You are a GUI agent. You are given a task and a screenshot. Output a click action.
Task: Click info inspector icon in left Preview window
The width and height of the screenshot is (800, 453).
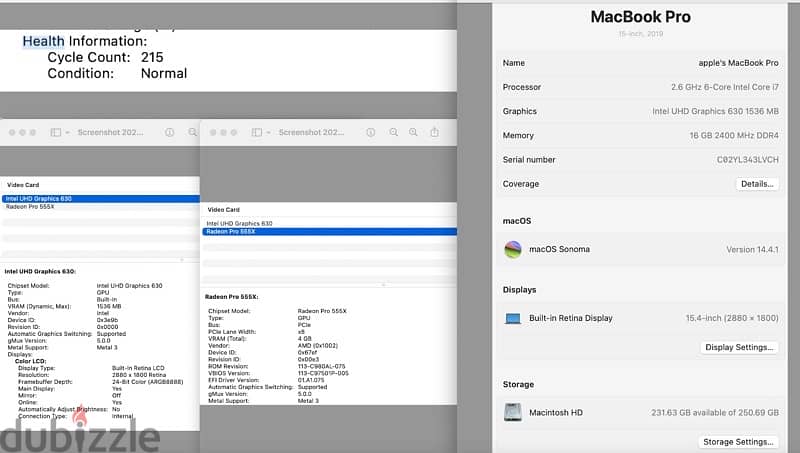point(169,132)
